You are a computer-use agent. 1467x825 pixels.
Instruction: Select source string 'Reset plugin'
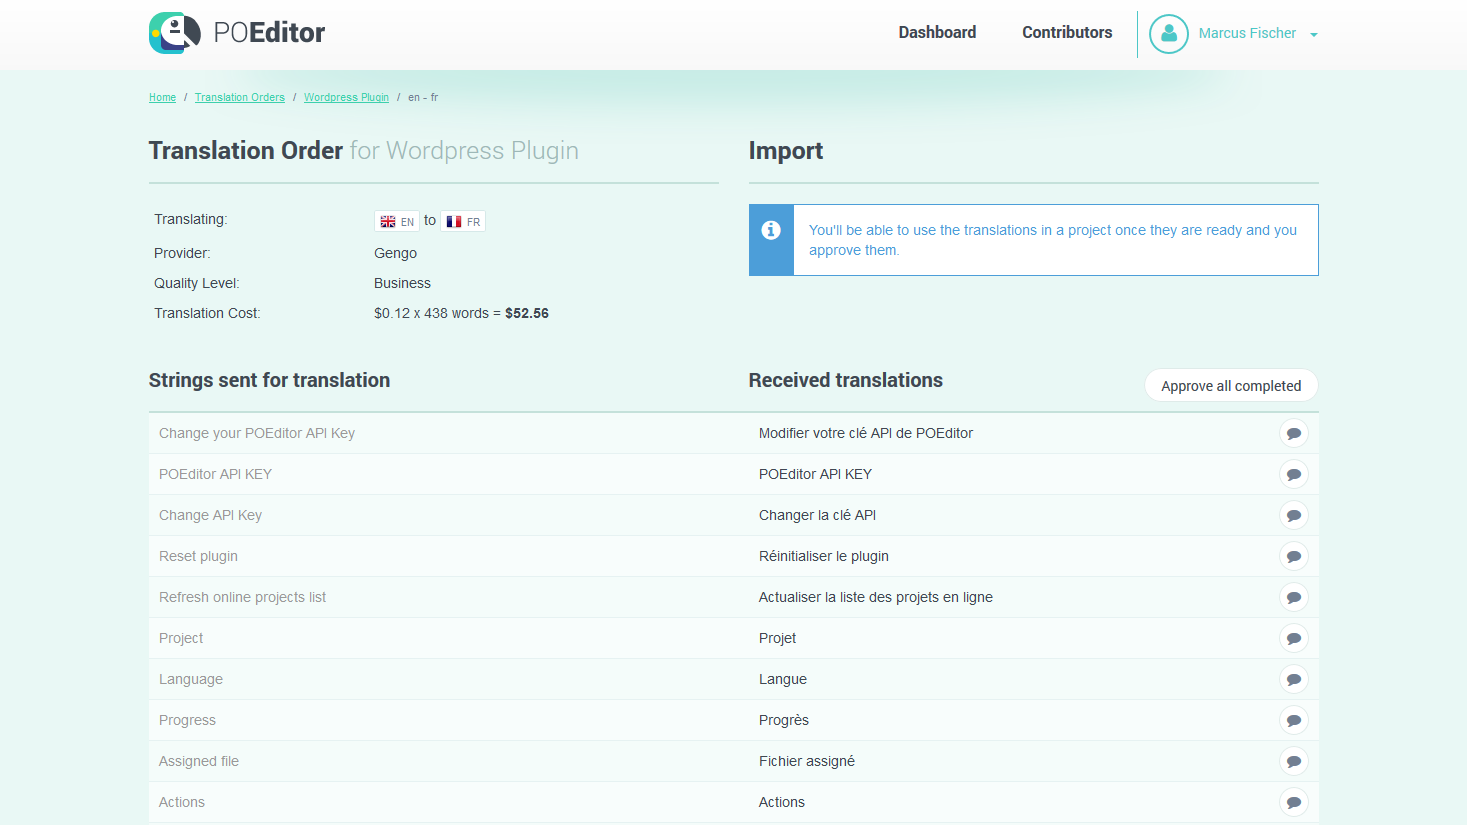pyautogui.click(x=198, y=556)
